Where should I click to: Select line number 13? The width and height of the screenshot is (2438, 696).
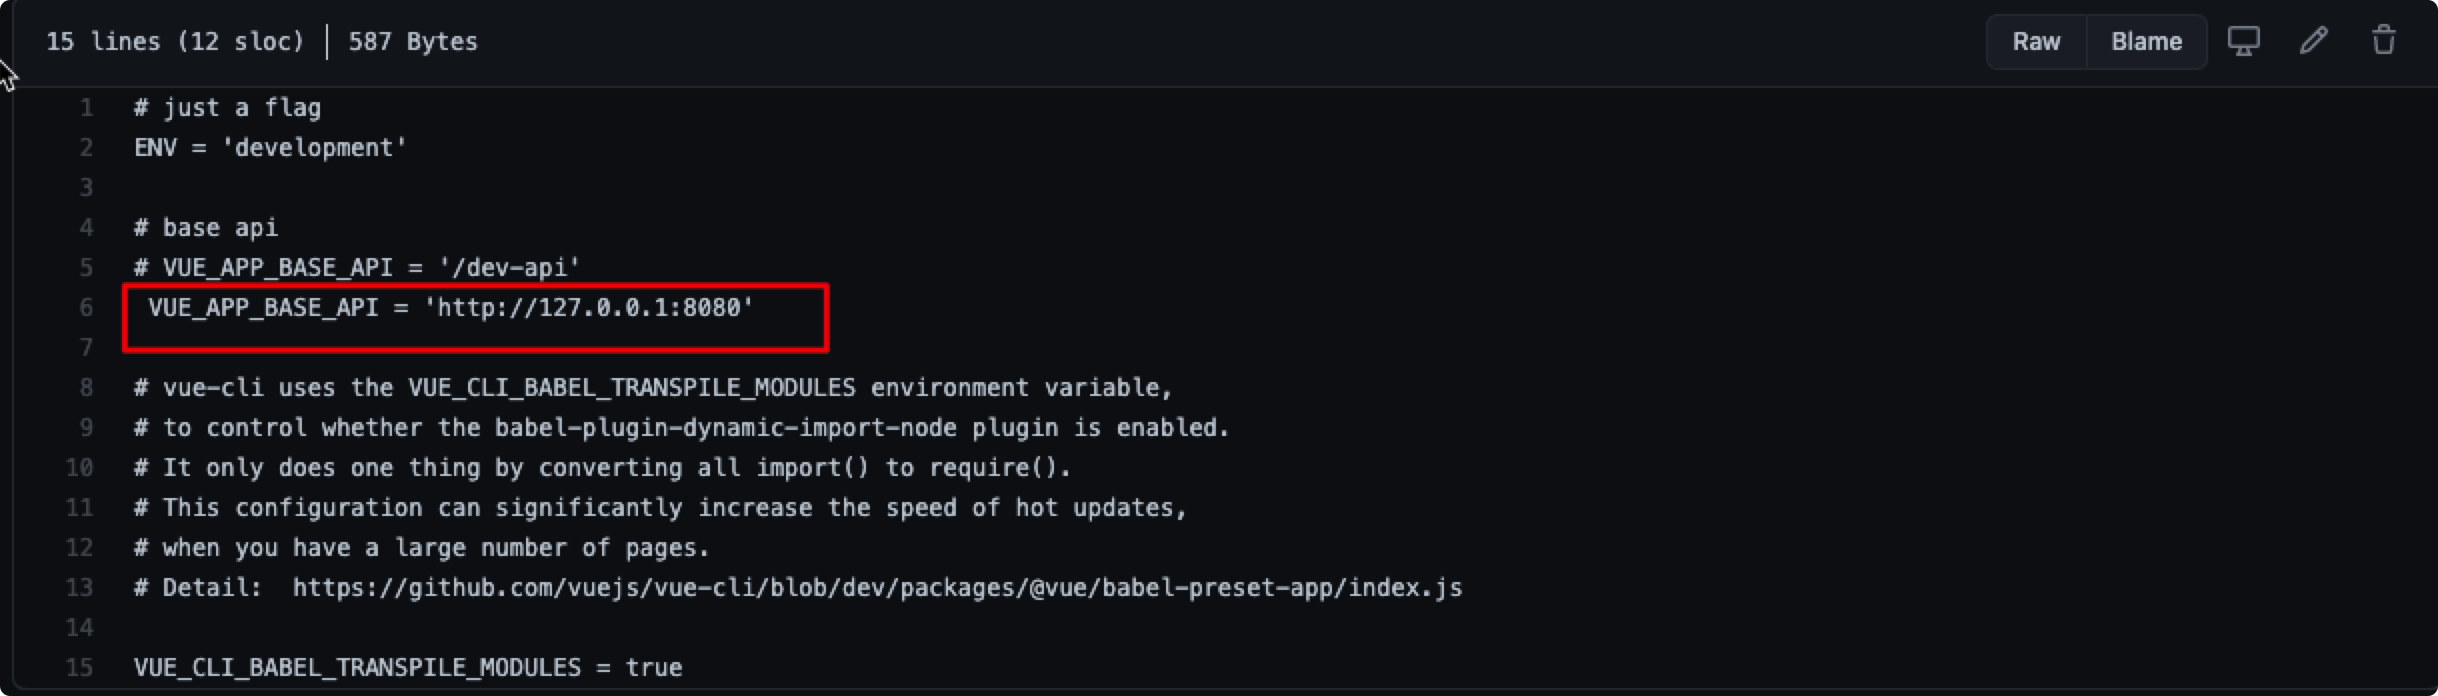(x=80, y=588)
